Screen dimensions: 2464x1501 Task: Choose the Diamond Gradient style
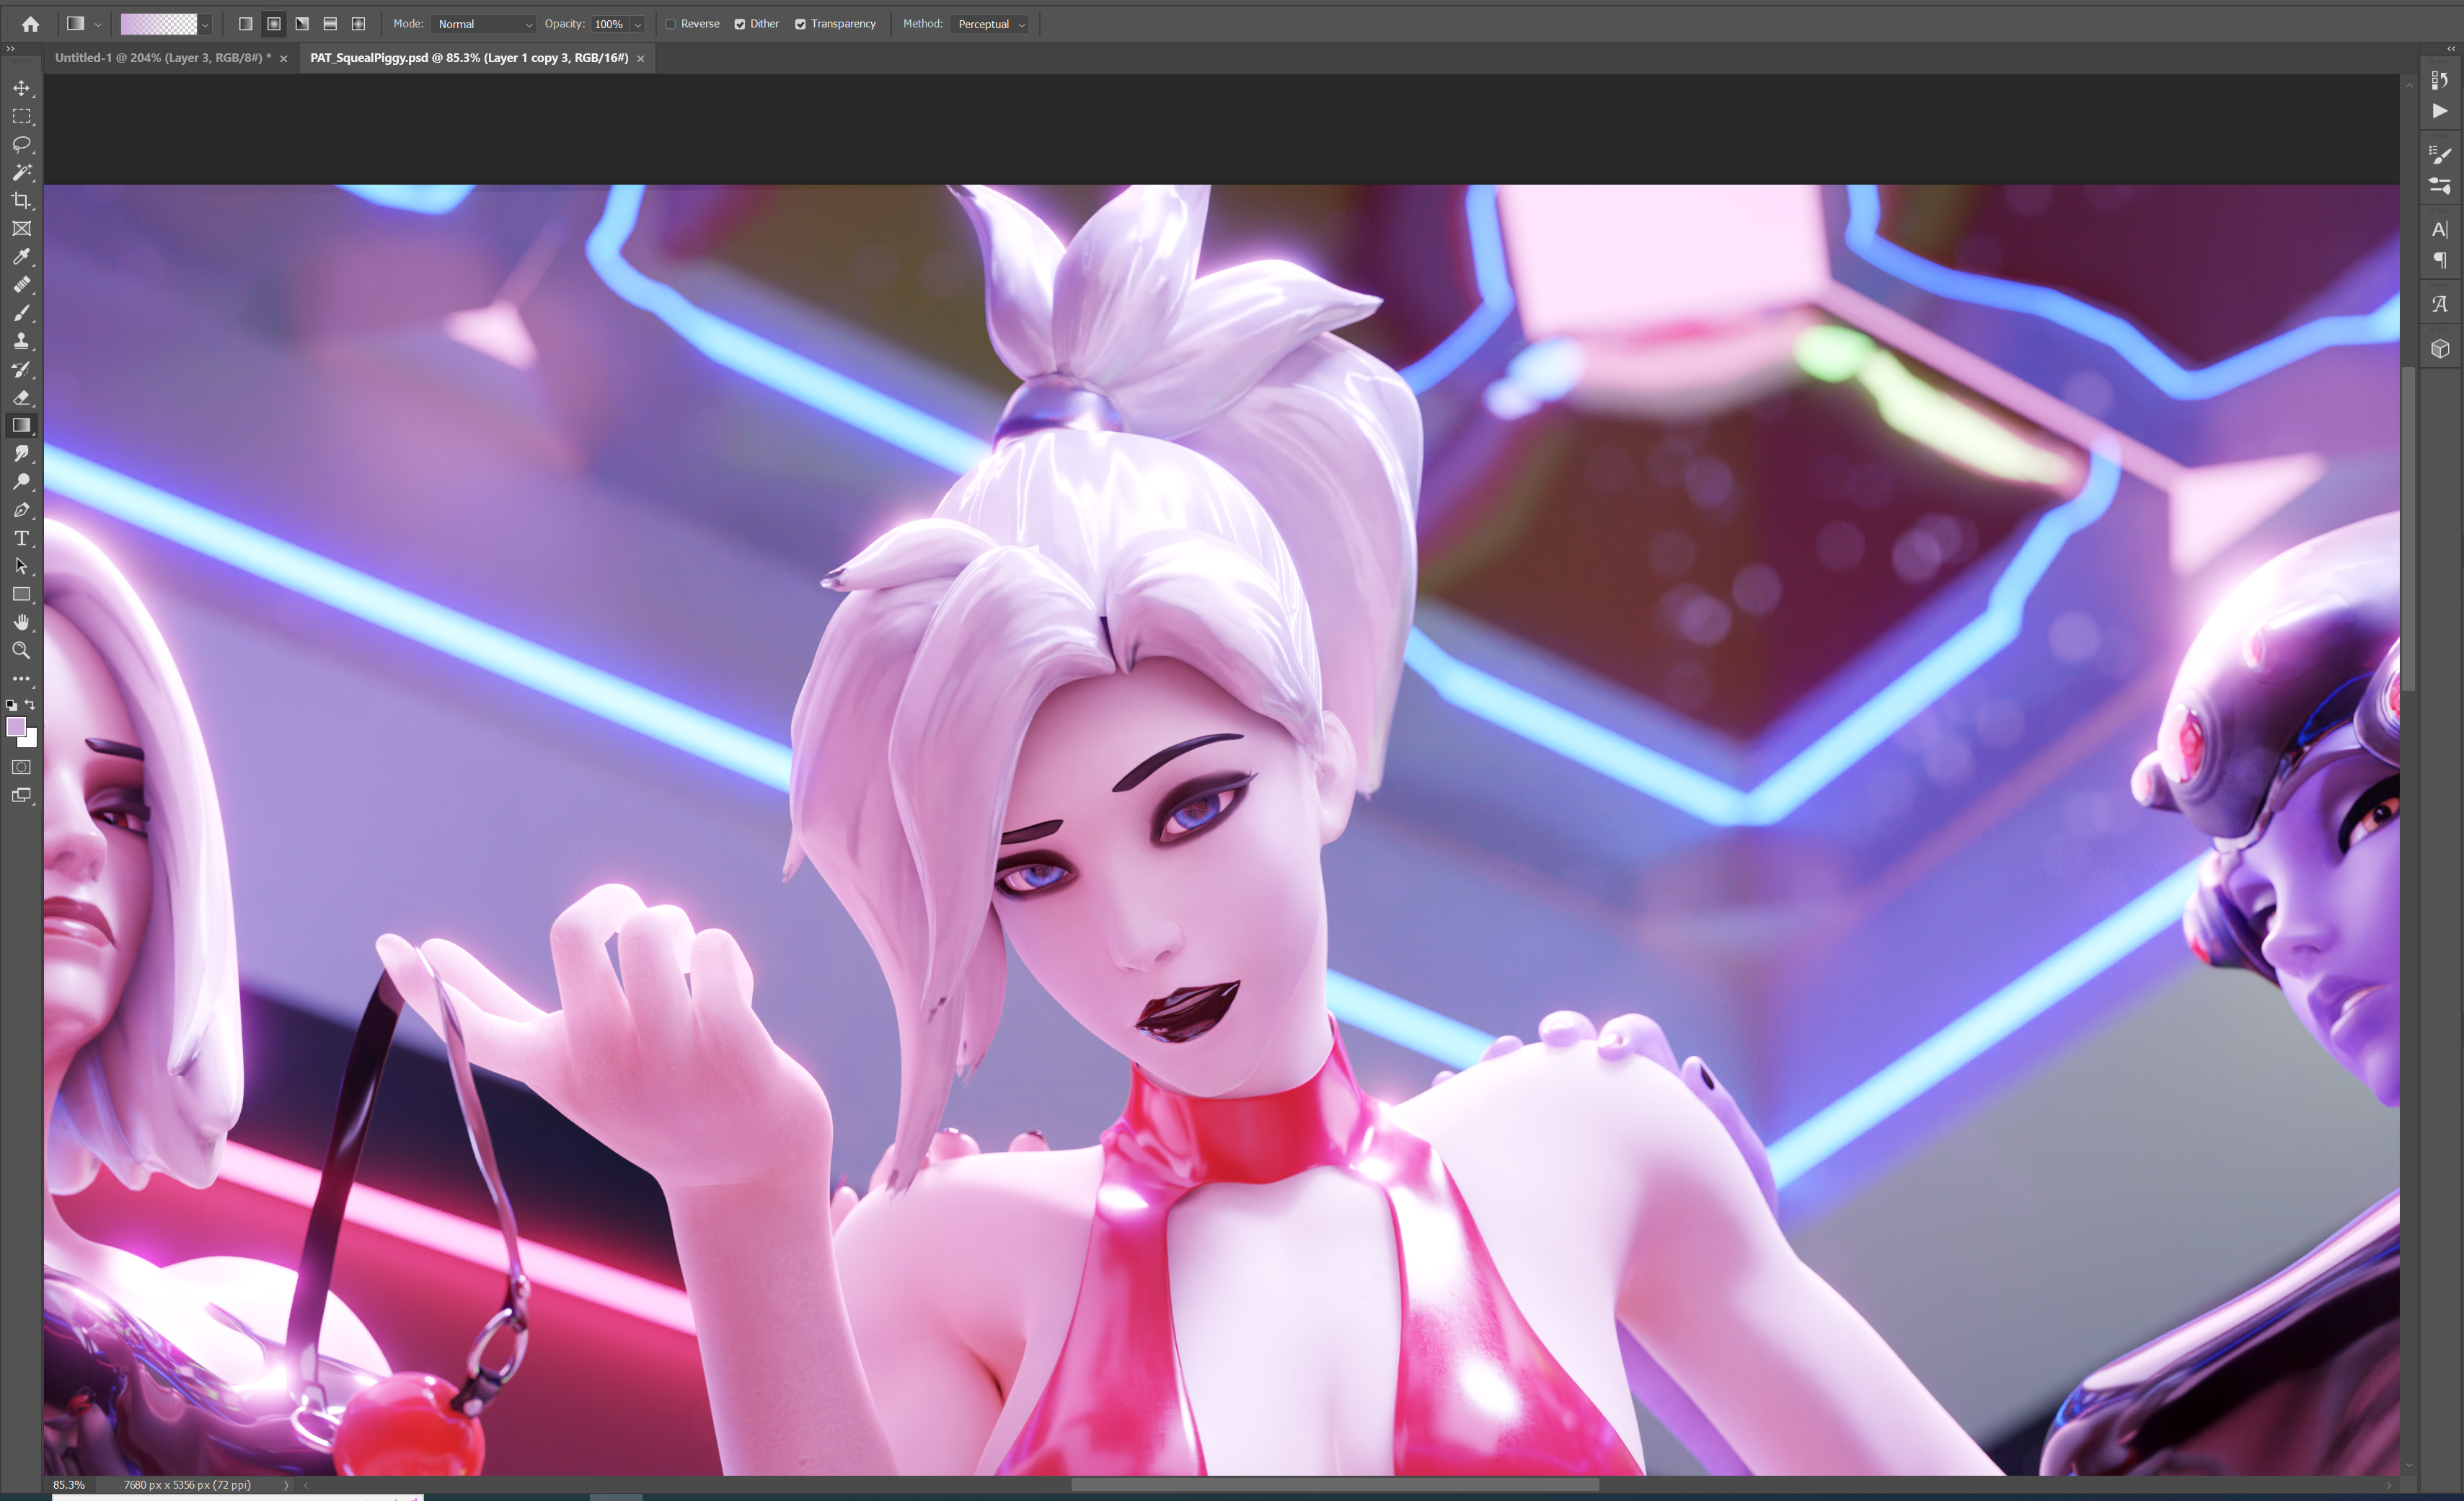[x=358, y=24]
